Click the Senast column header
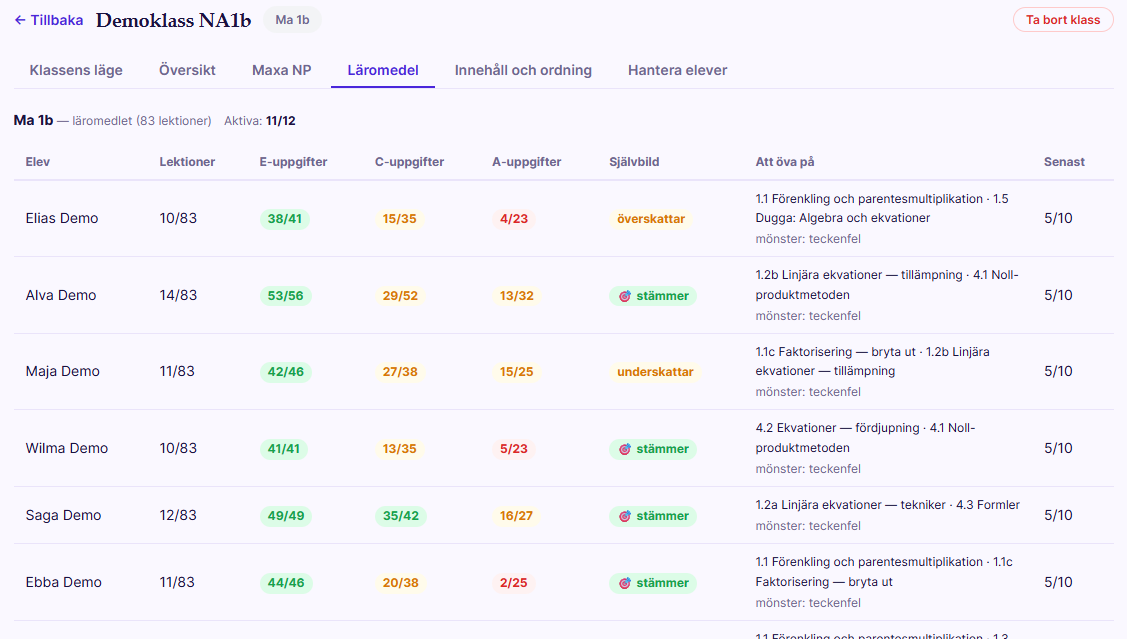The image size is (1127, 639). pos(1064,162)
